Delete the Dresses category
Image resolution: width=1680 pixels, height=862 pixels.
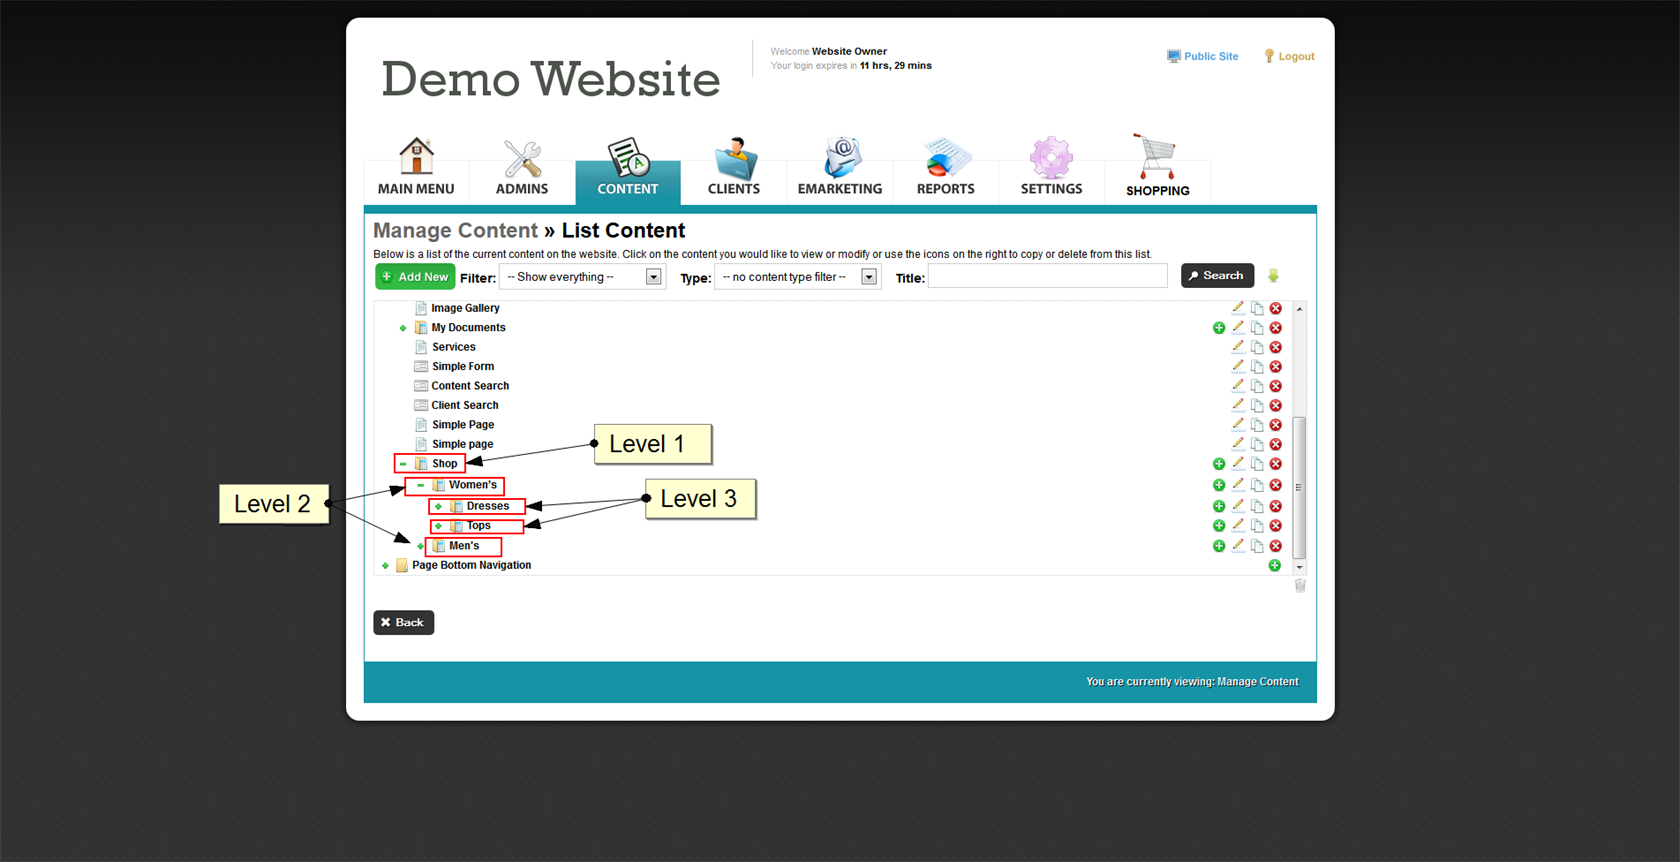(x=1275, y=506)
